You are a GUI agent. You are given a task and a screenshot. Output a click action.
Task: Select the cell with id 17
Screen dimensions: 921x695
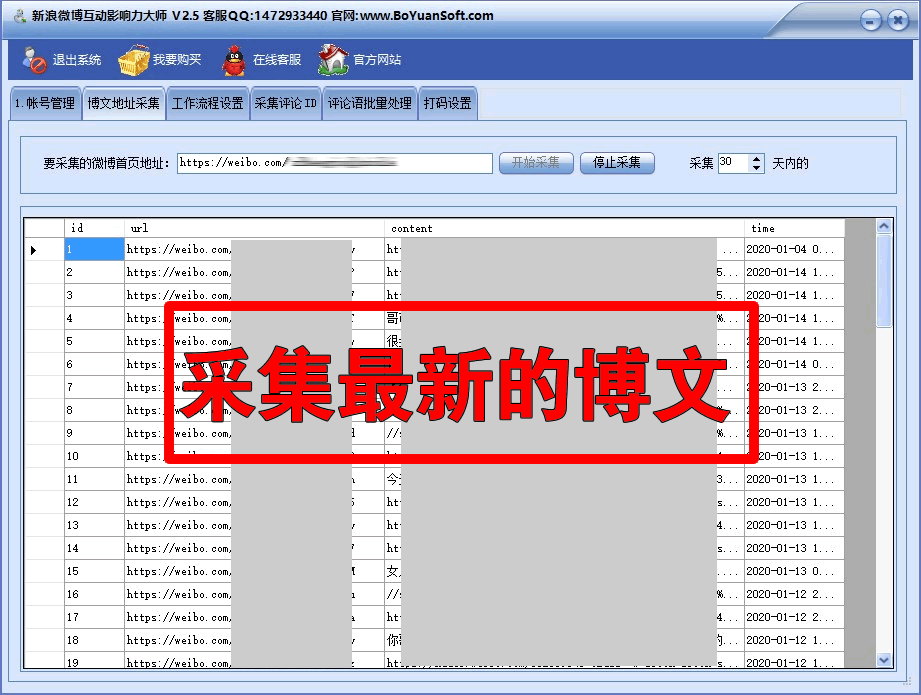click(94, 617)
